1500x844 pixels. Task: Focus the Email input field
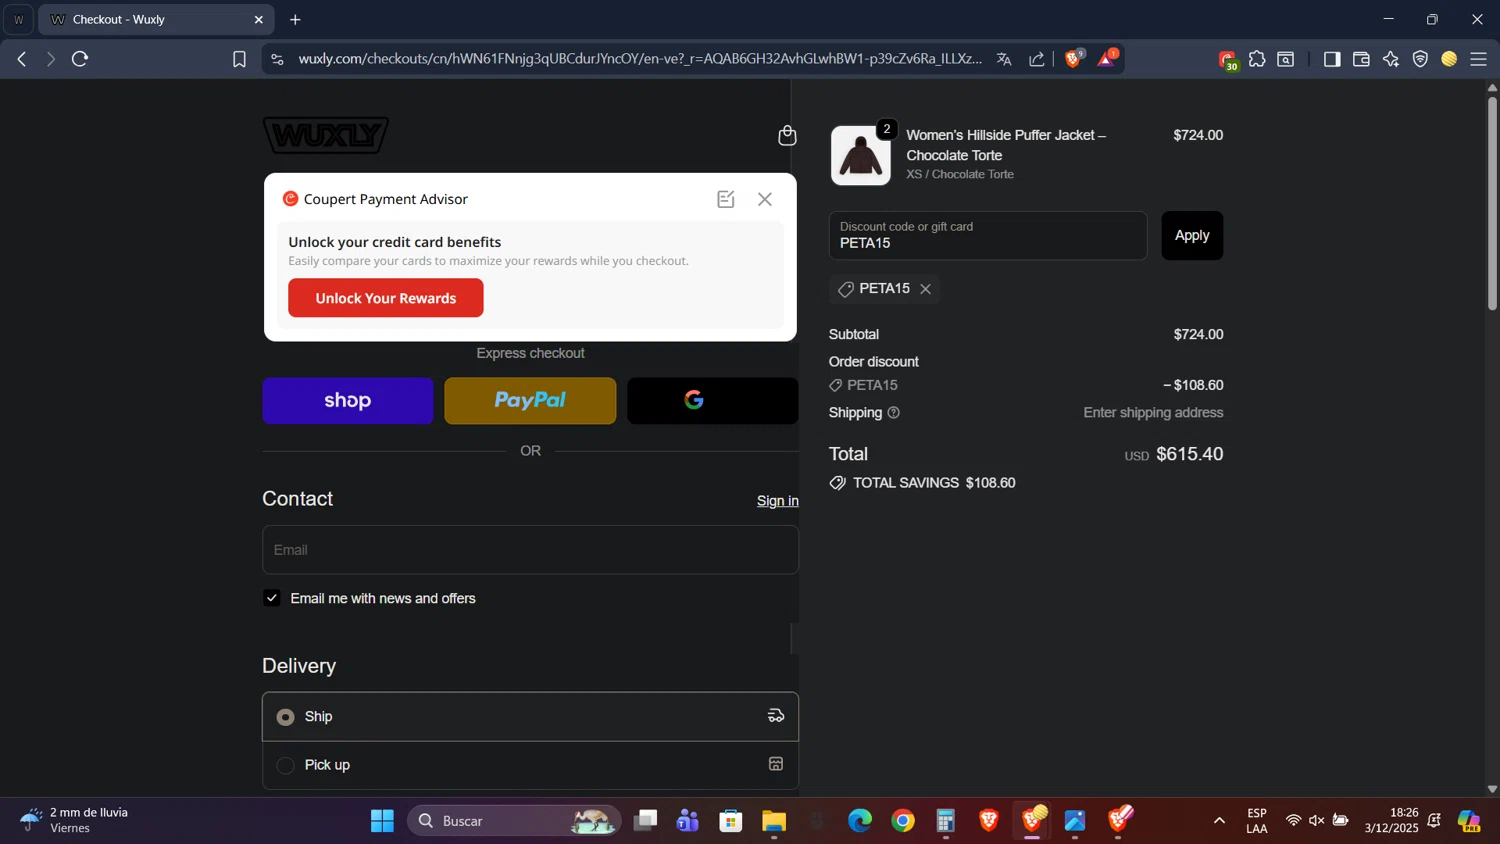530,550
